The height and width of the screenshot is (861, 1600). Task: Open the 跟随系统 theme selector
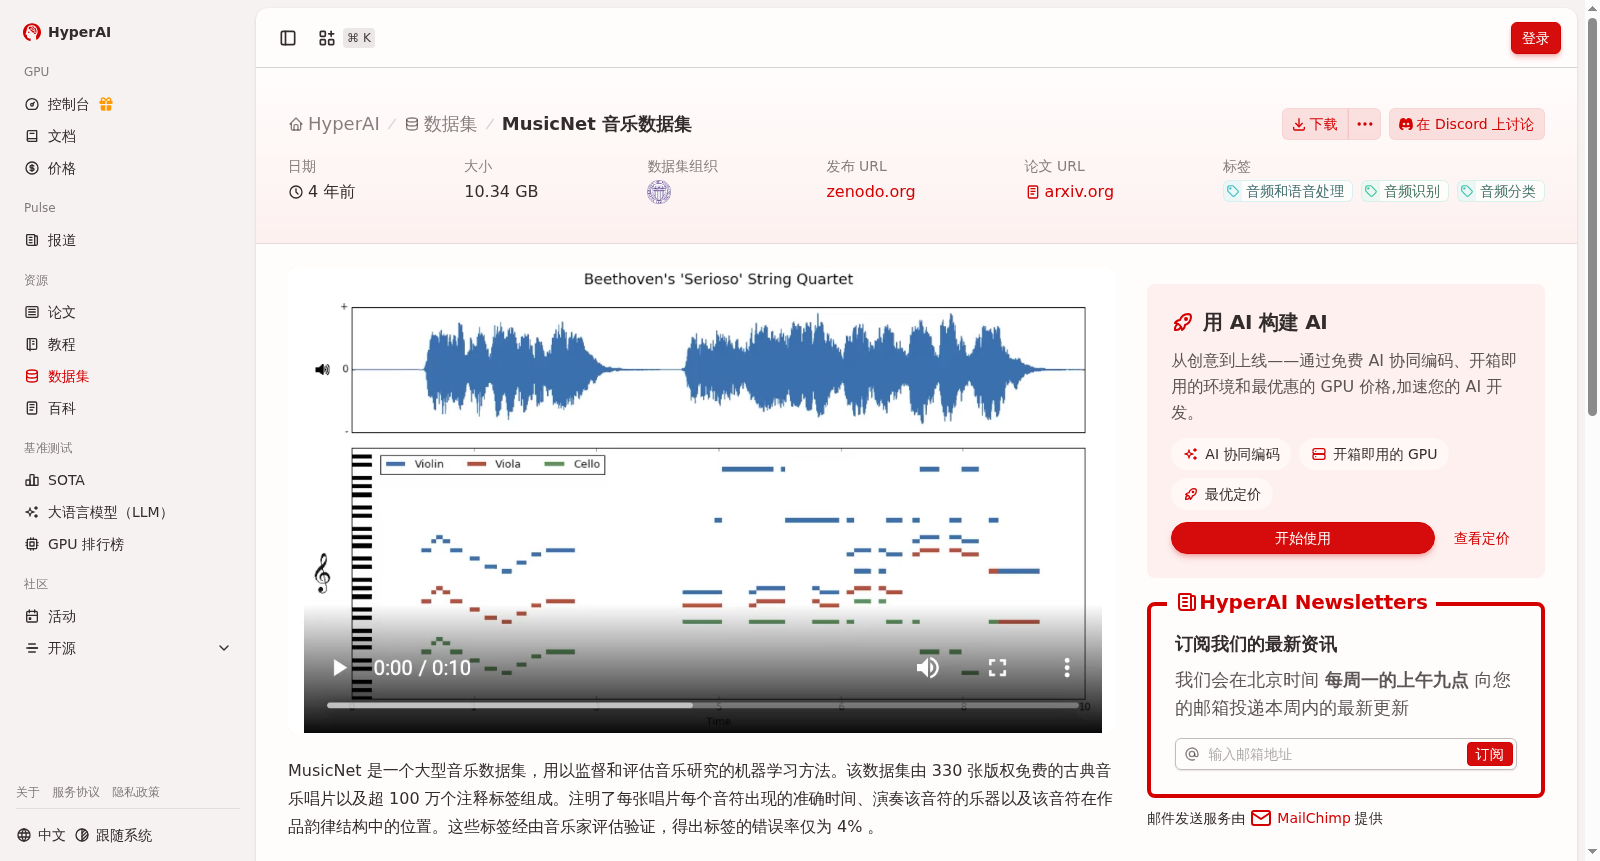click(x=114, y=835)
